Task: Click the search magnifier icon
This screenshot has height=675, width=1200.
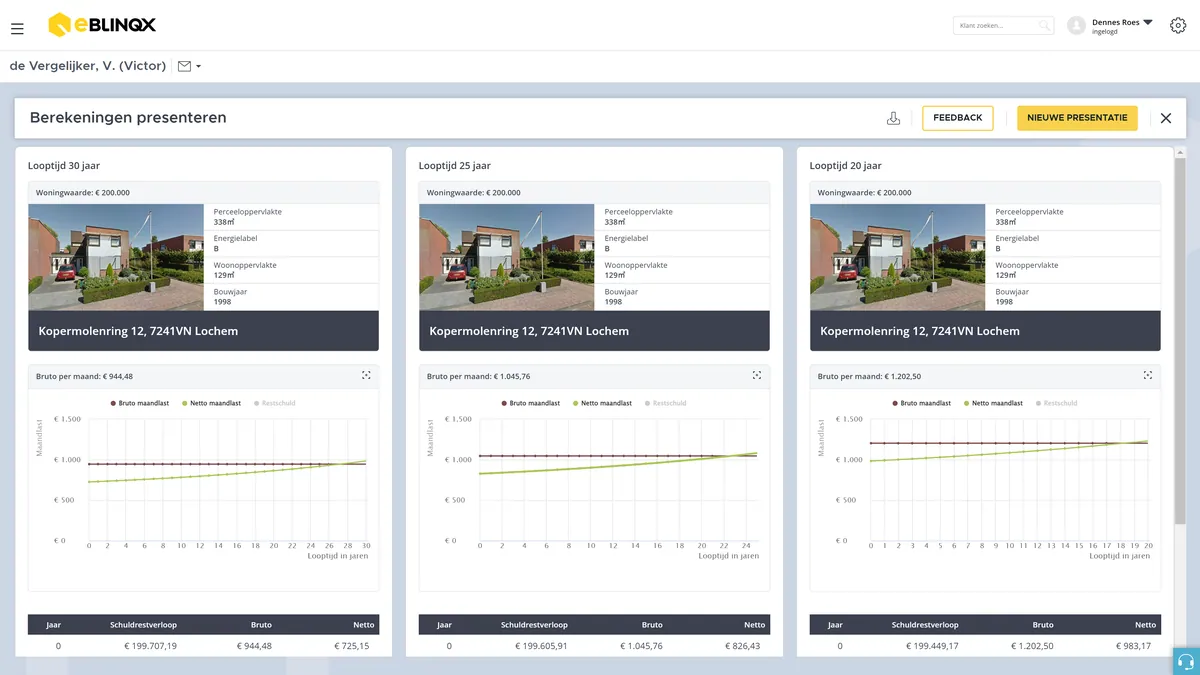Action: [x=1043, y=25]
